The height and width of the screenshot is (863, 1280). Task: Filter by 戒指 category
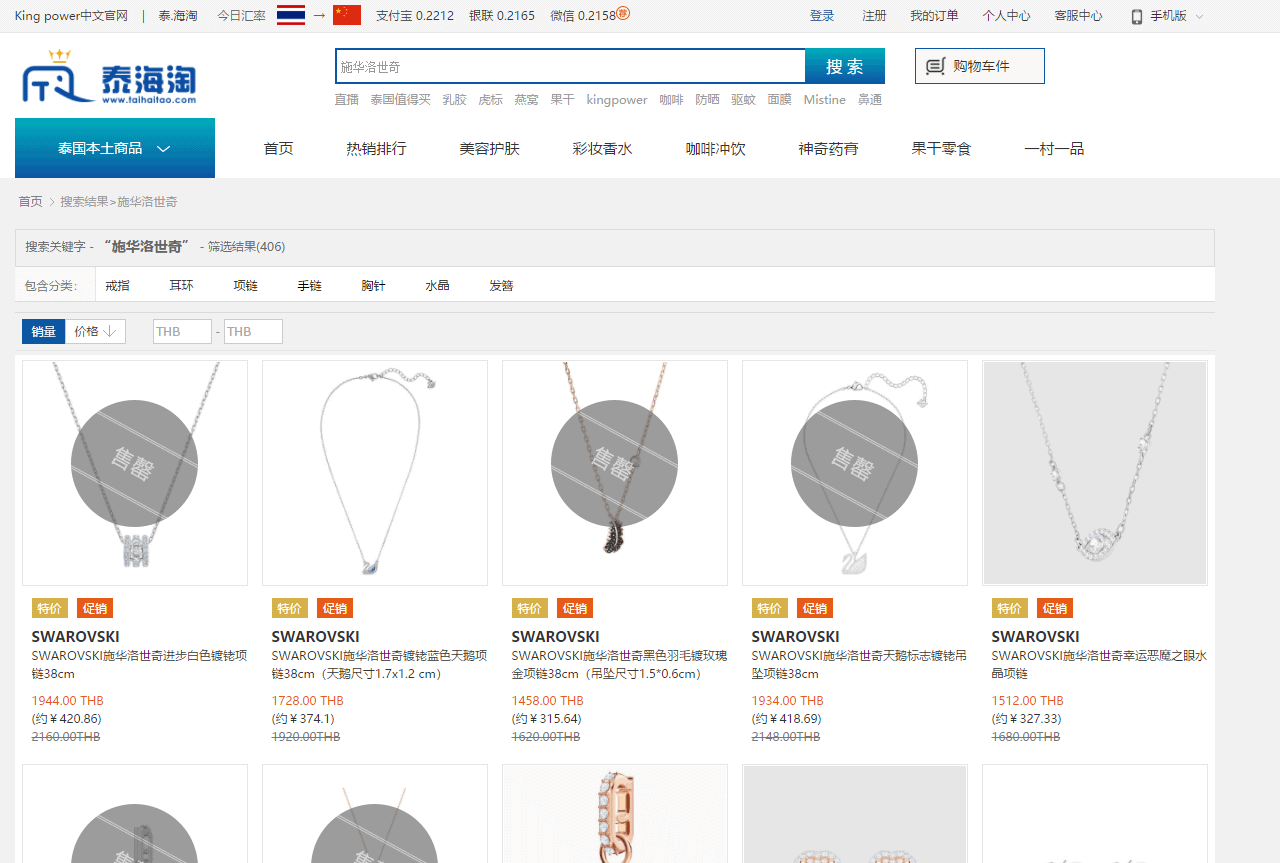point(117,285)
